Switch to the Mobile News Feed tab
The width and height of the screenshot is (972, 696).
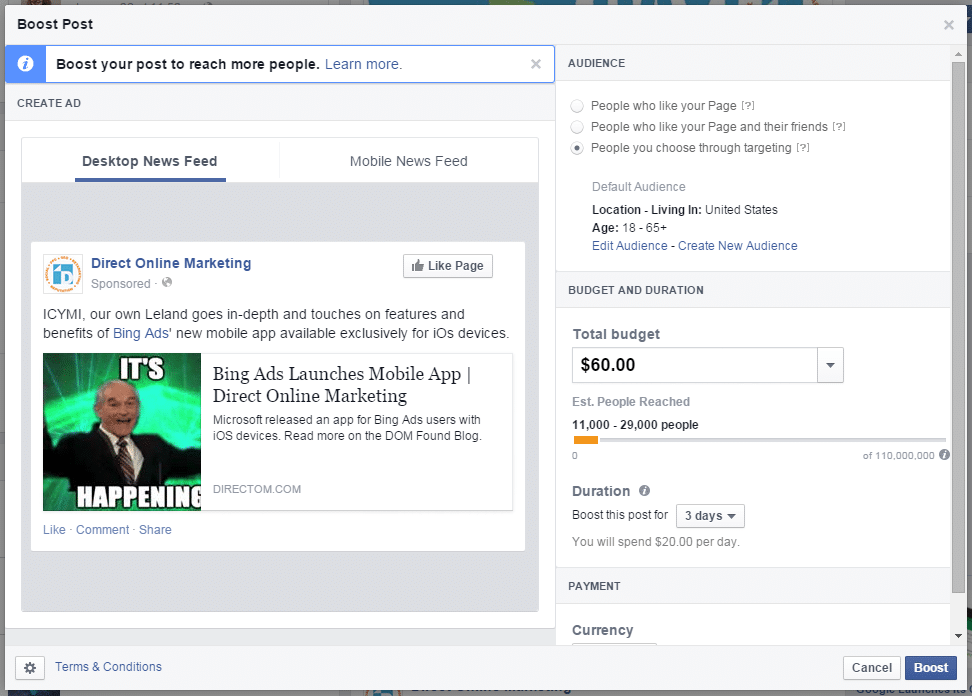tap(407, 160)
